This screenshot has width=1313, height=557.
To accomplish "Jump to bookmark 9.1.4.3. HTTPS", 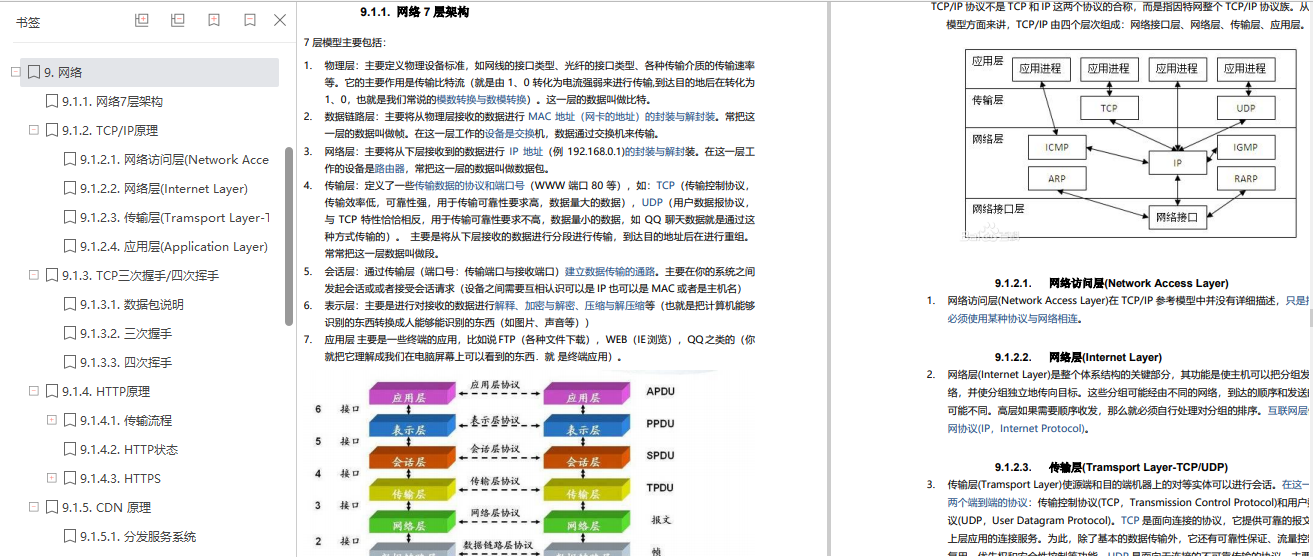I will coord(120,478).
